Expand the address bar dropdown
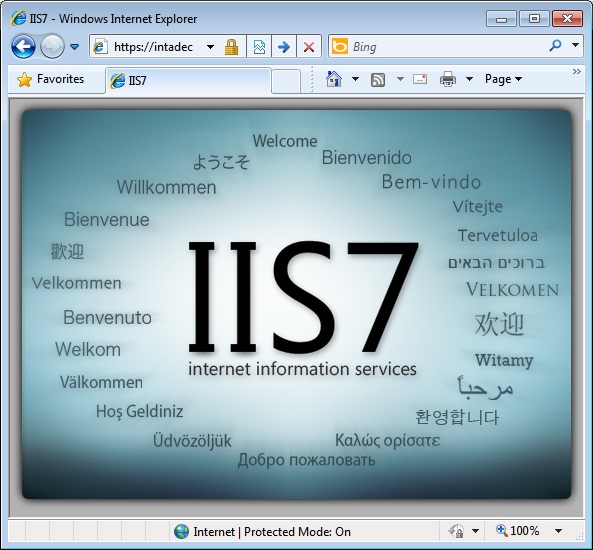This screenshot has width=593, height=550. tap(210, 47)
